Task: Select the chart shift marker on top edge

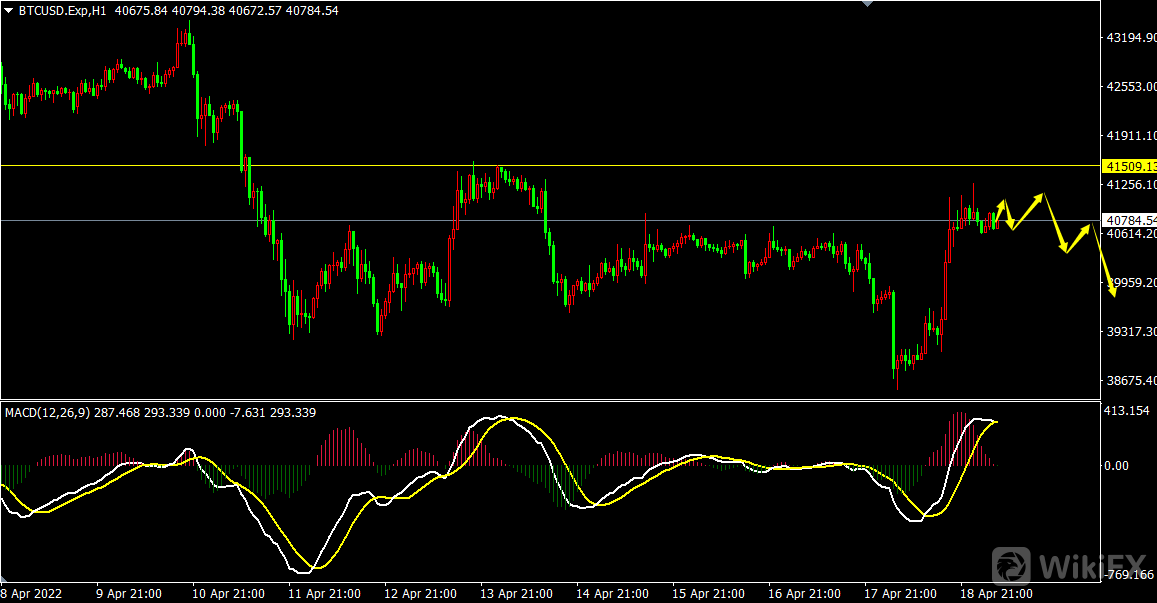Action: [868, 4]
